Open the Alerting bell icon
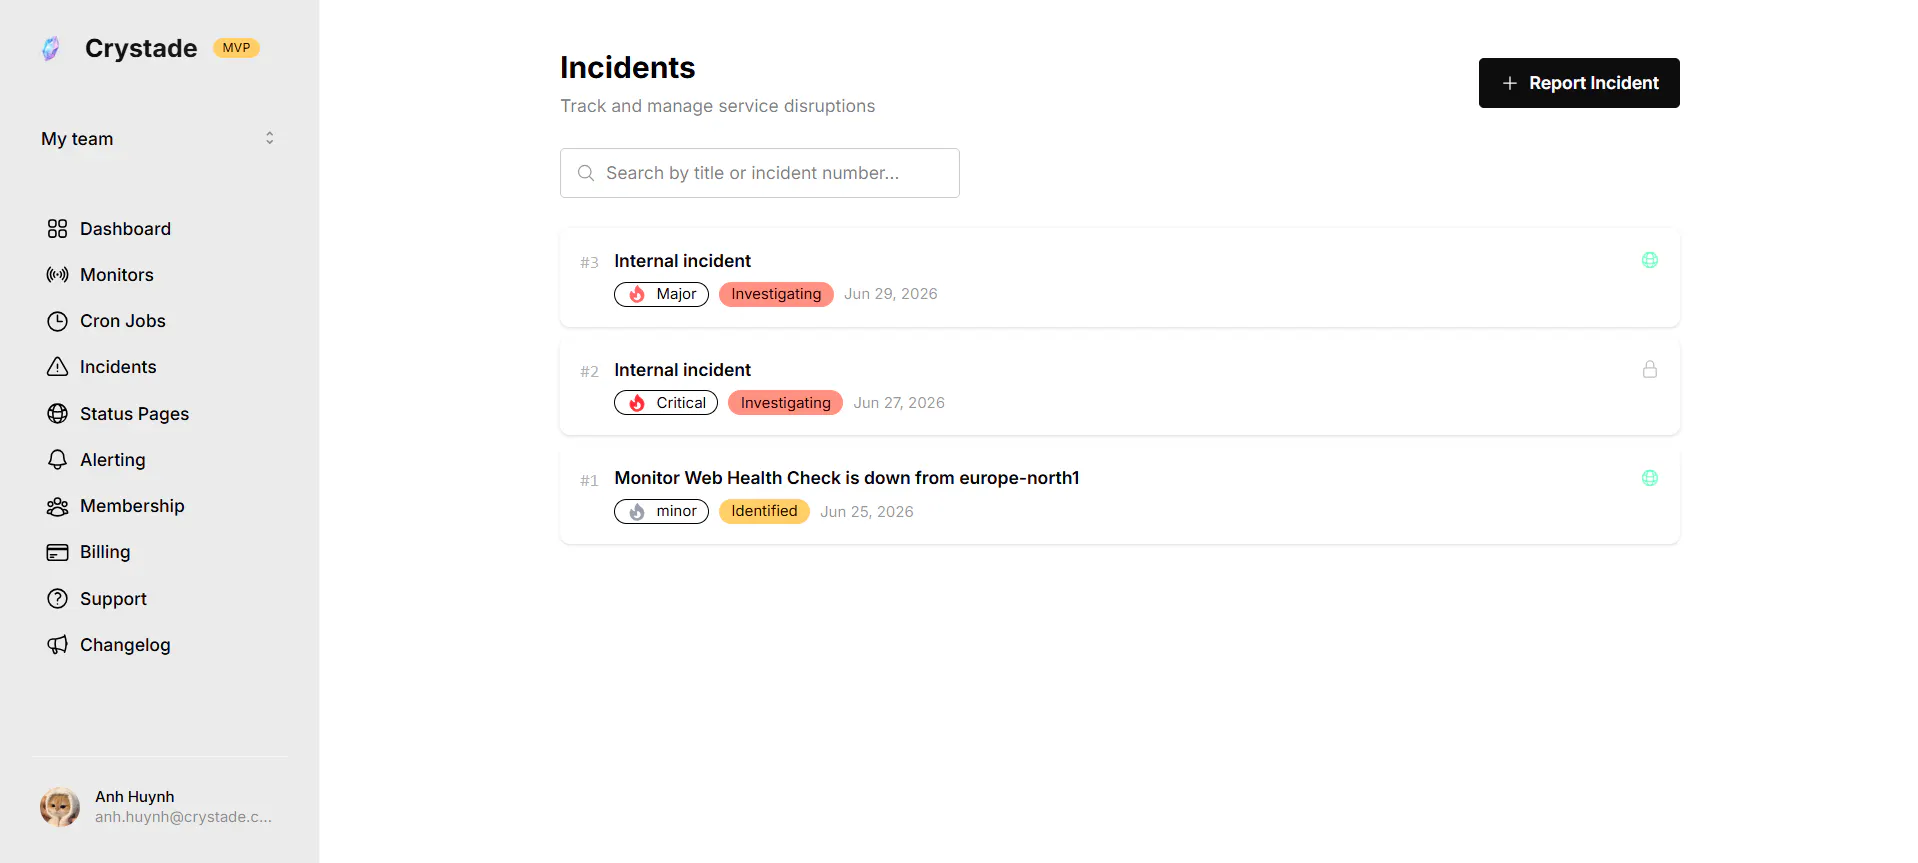1918x863 pixels. click(x=57, y=460)
